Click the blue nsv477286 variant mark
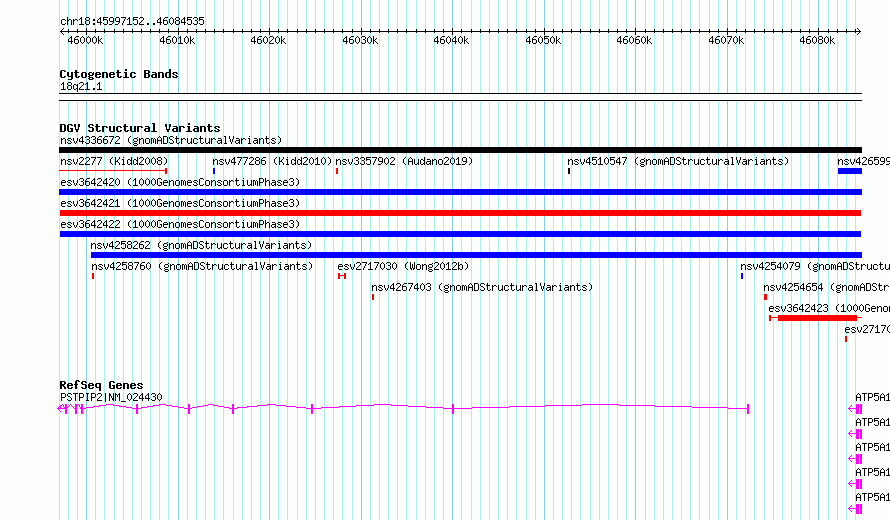The height and width of the screenshot is (520, 890). coord(214,171)
